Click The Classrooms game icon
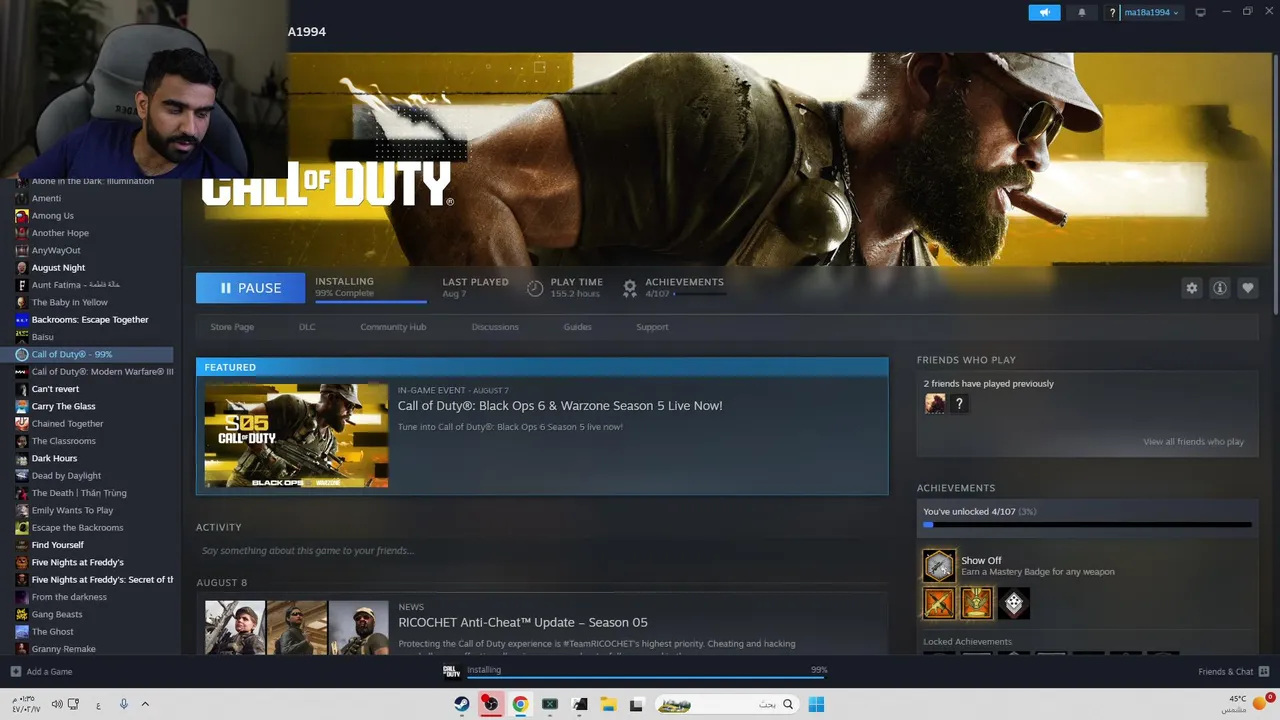Image resolution: width=1280 pixels, height=720 pixels. pos(22,441)
